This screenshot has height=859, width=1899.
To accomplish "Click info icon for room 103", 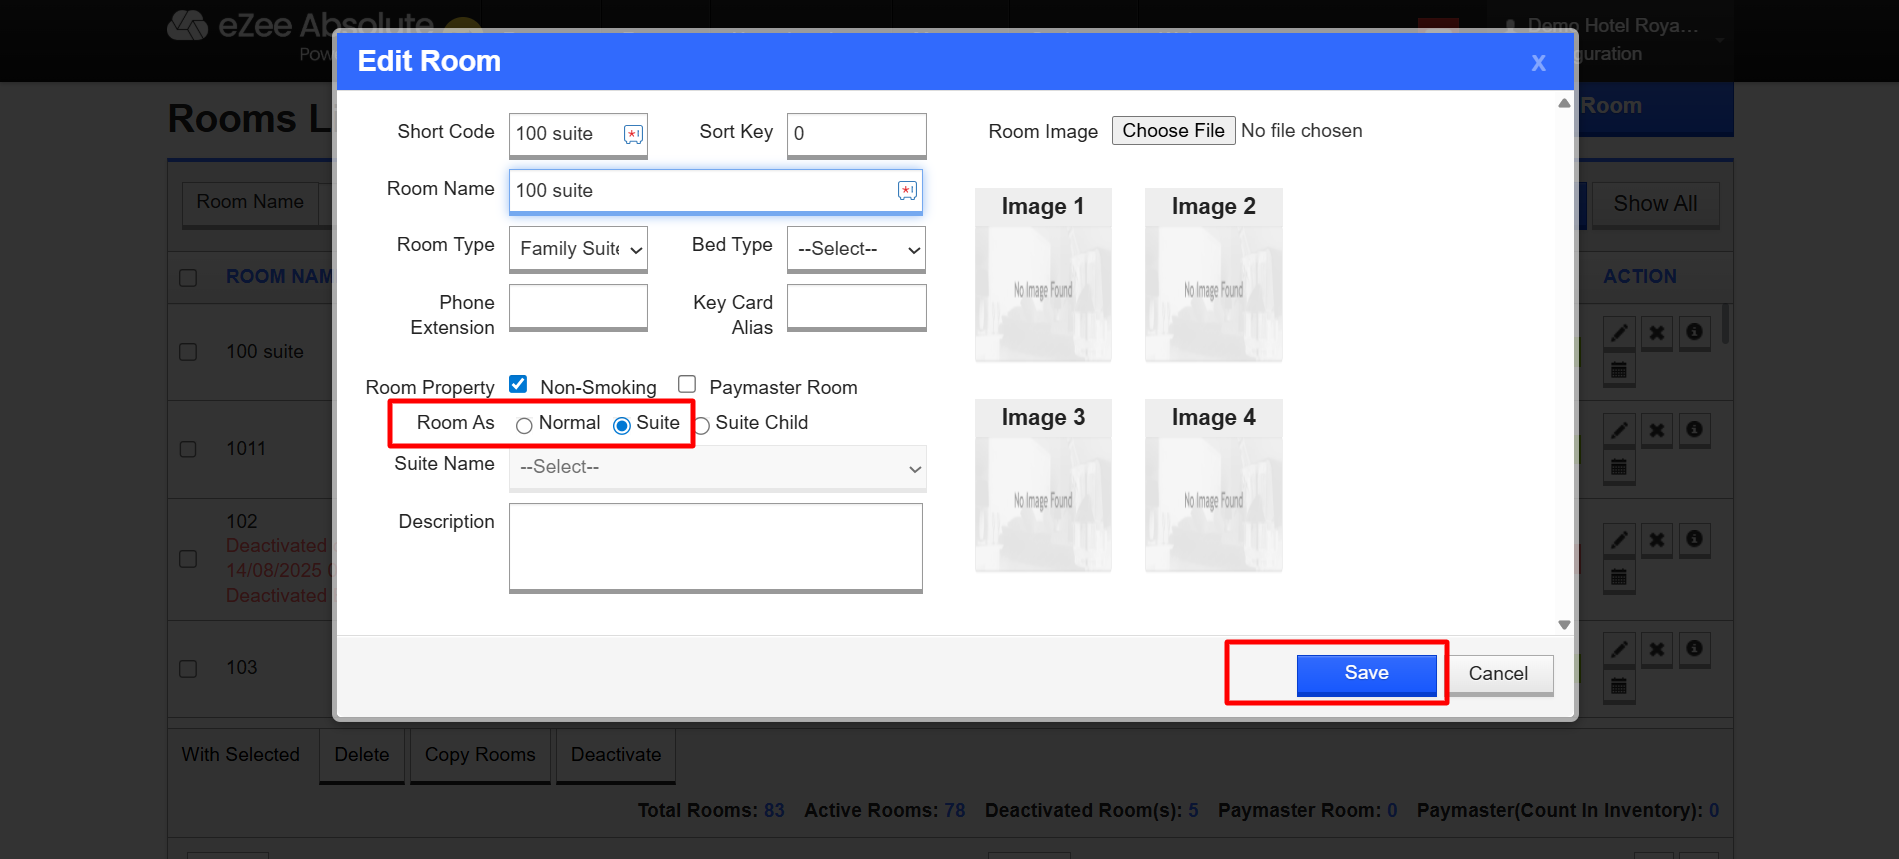I will (x=1694, y=649).
